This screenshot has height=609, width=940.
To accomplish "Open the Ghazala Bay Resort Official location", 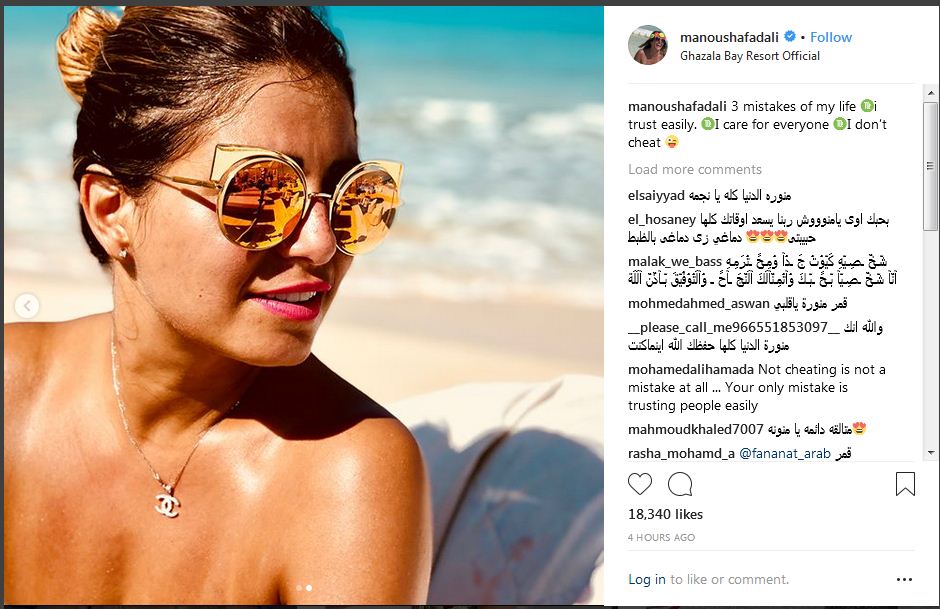I will pyautogui.click(x=749, y=56).
